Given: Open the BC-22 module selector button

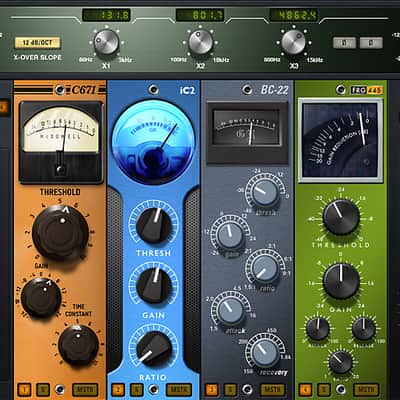Looking at the screenshot, I should (x=247, y=90).
